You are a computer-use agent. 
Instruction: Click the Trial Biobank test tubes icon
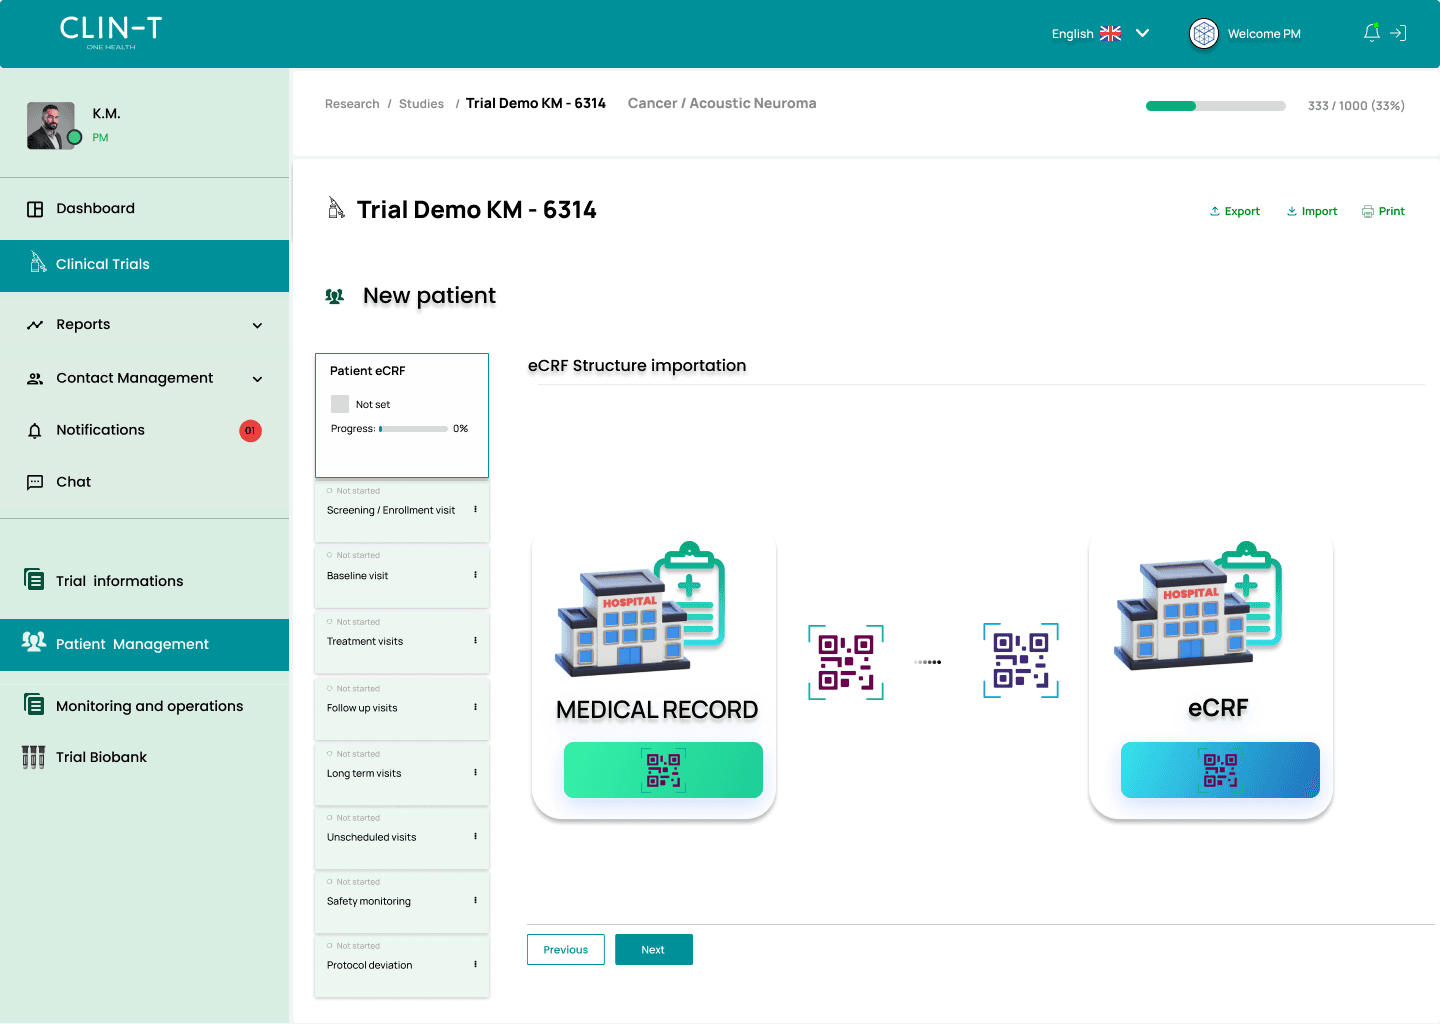tap(34, 757)
